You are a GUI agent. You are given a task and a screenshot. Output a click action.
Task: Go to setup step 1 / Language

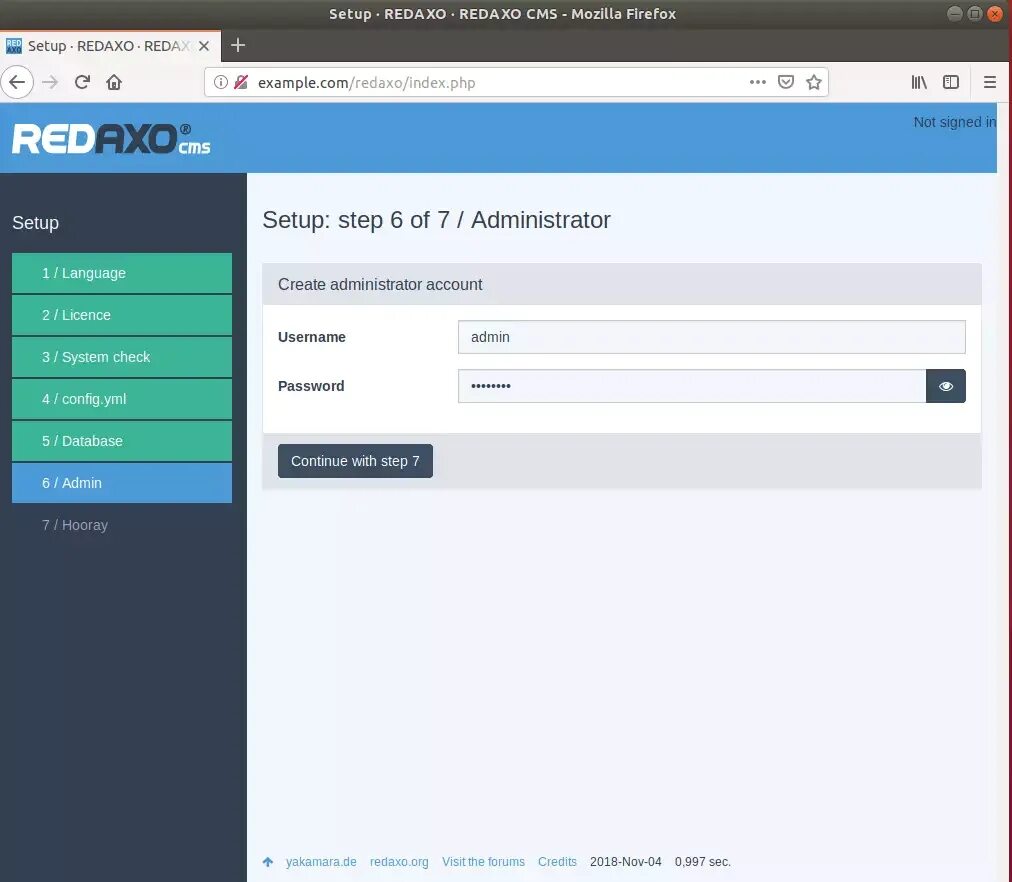122,273
